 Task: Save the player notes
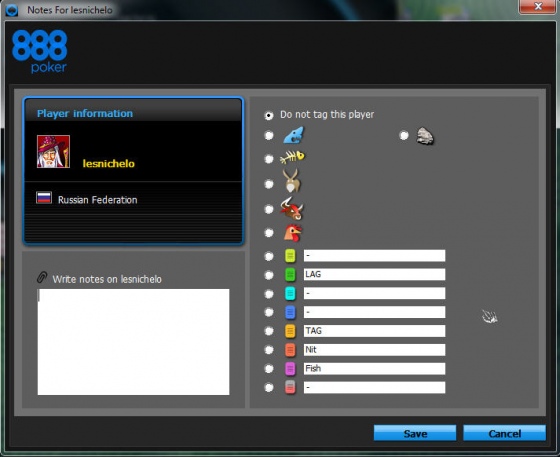(x=415, y=433)
